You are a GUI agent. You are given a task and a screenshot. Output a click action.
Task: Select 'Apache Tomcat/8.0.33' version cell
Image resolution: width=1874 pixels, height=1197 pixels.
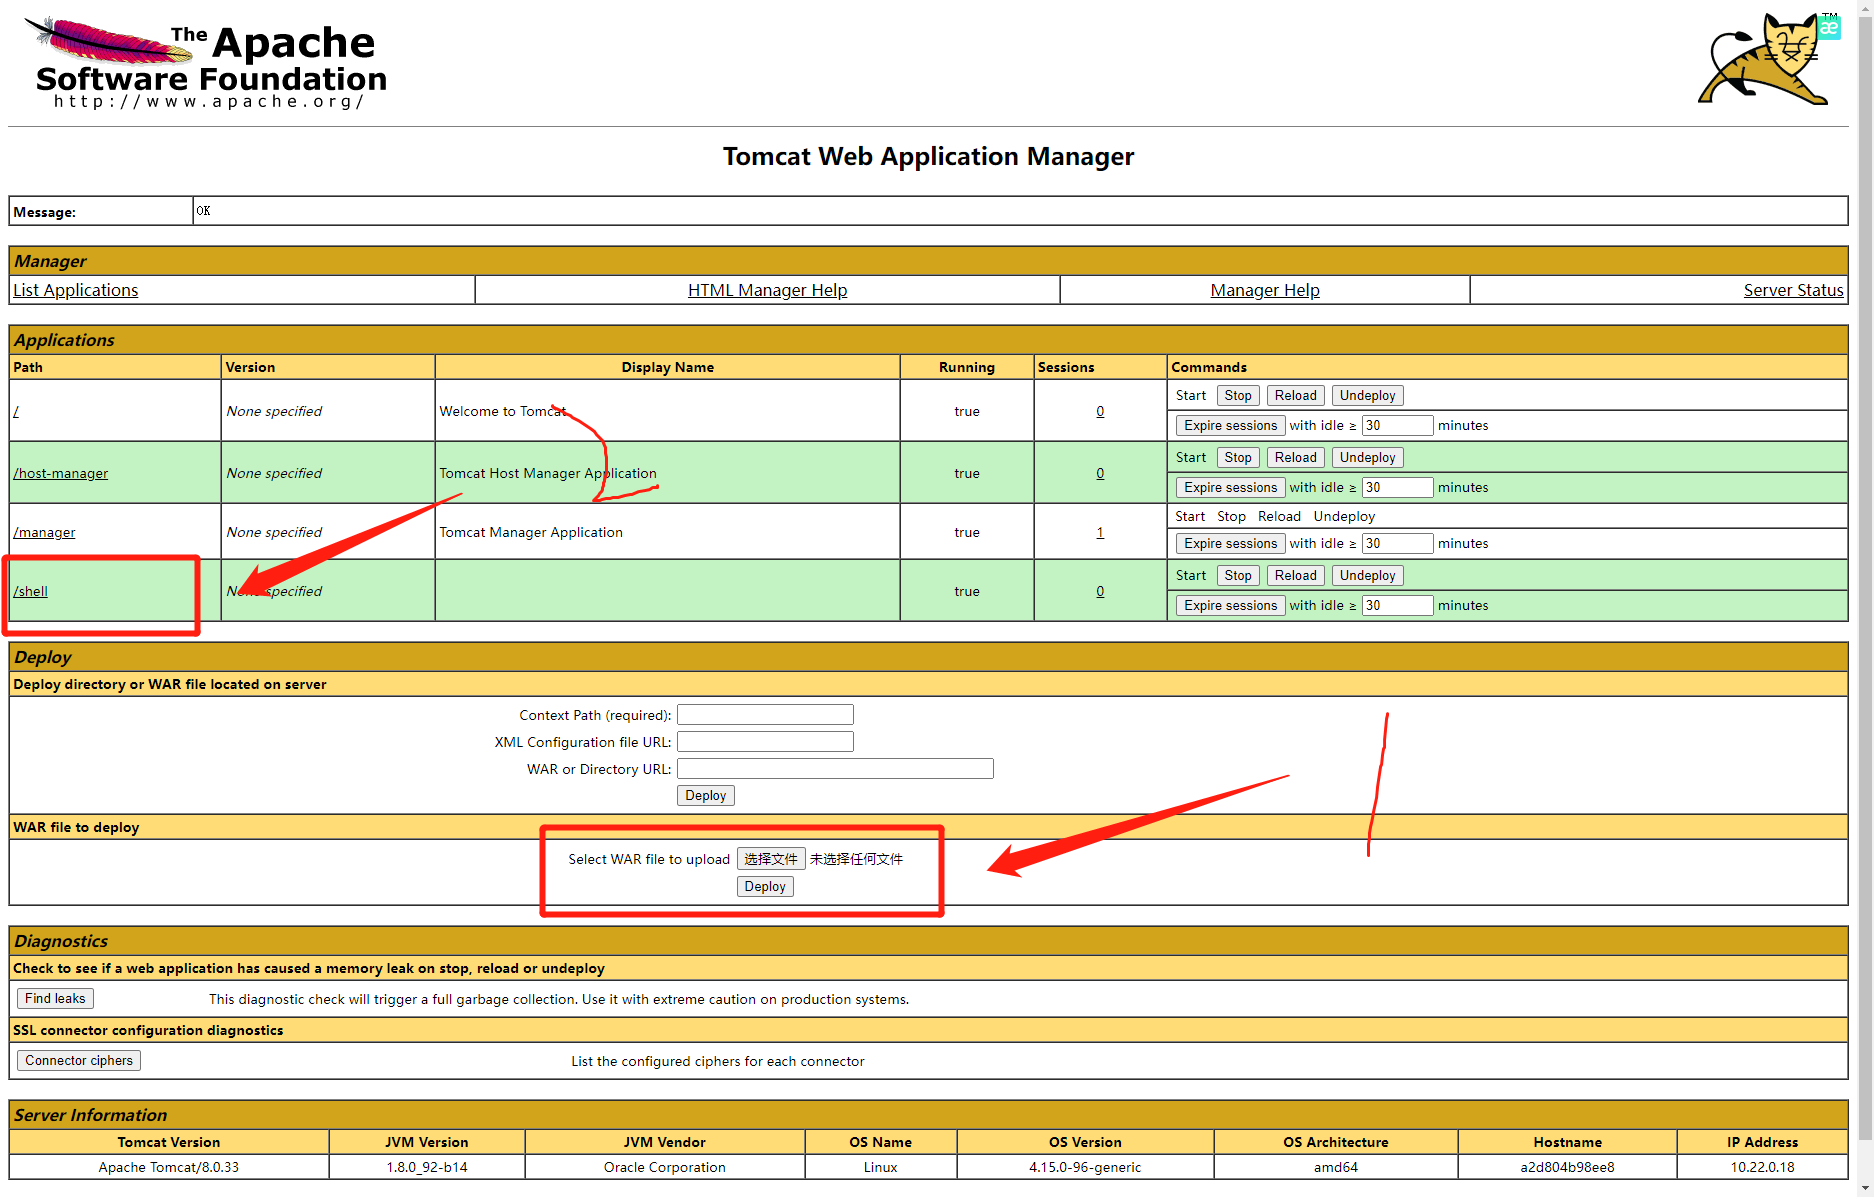pyautogui.click(x=169, y=1167)
